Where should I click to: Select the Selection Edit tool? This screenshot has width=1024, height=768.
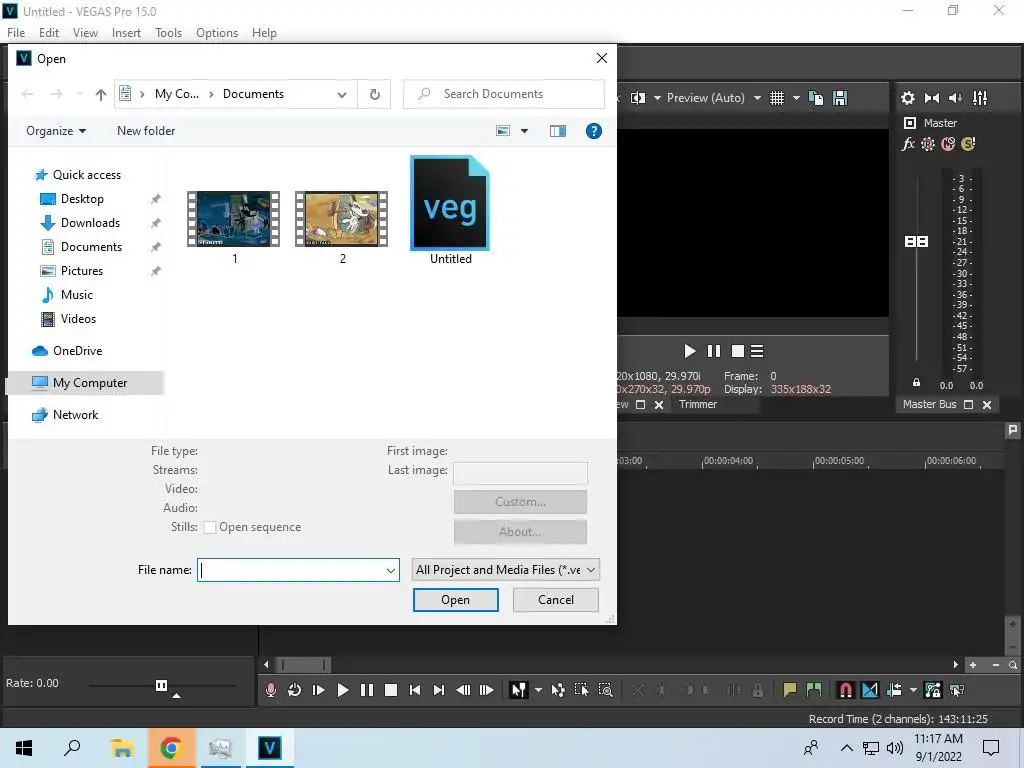(x=581, y=690)
